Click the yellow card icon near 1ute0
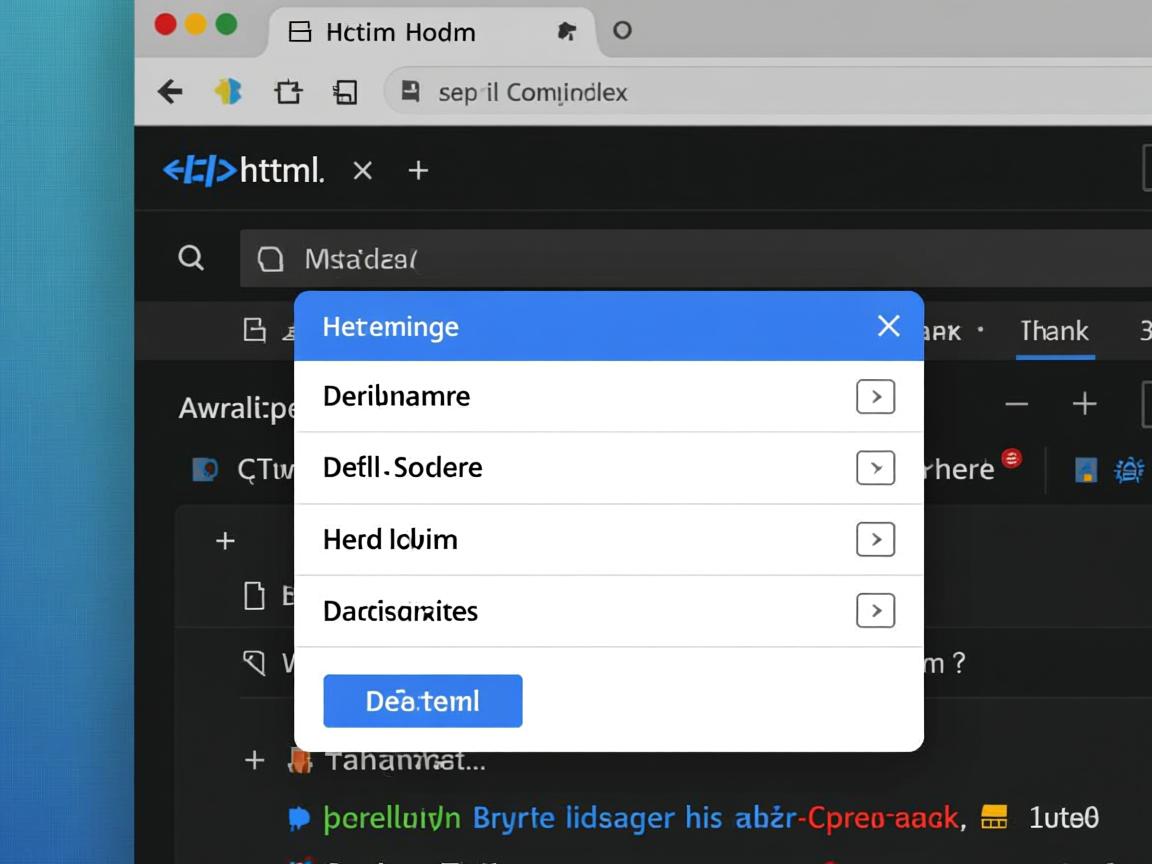This screenshot has width=1152, height=864. coord(994,818)
